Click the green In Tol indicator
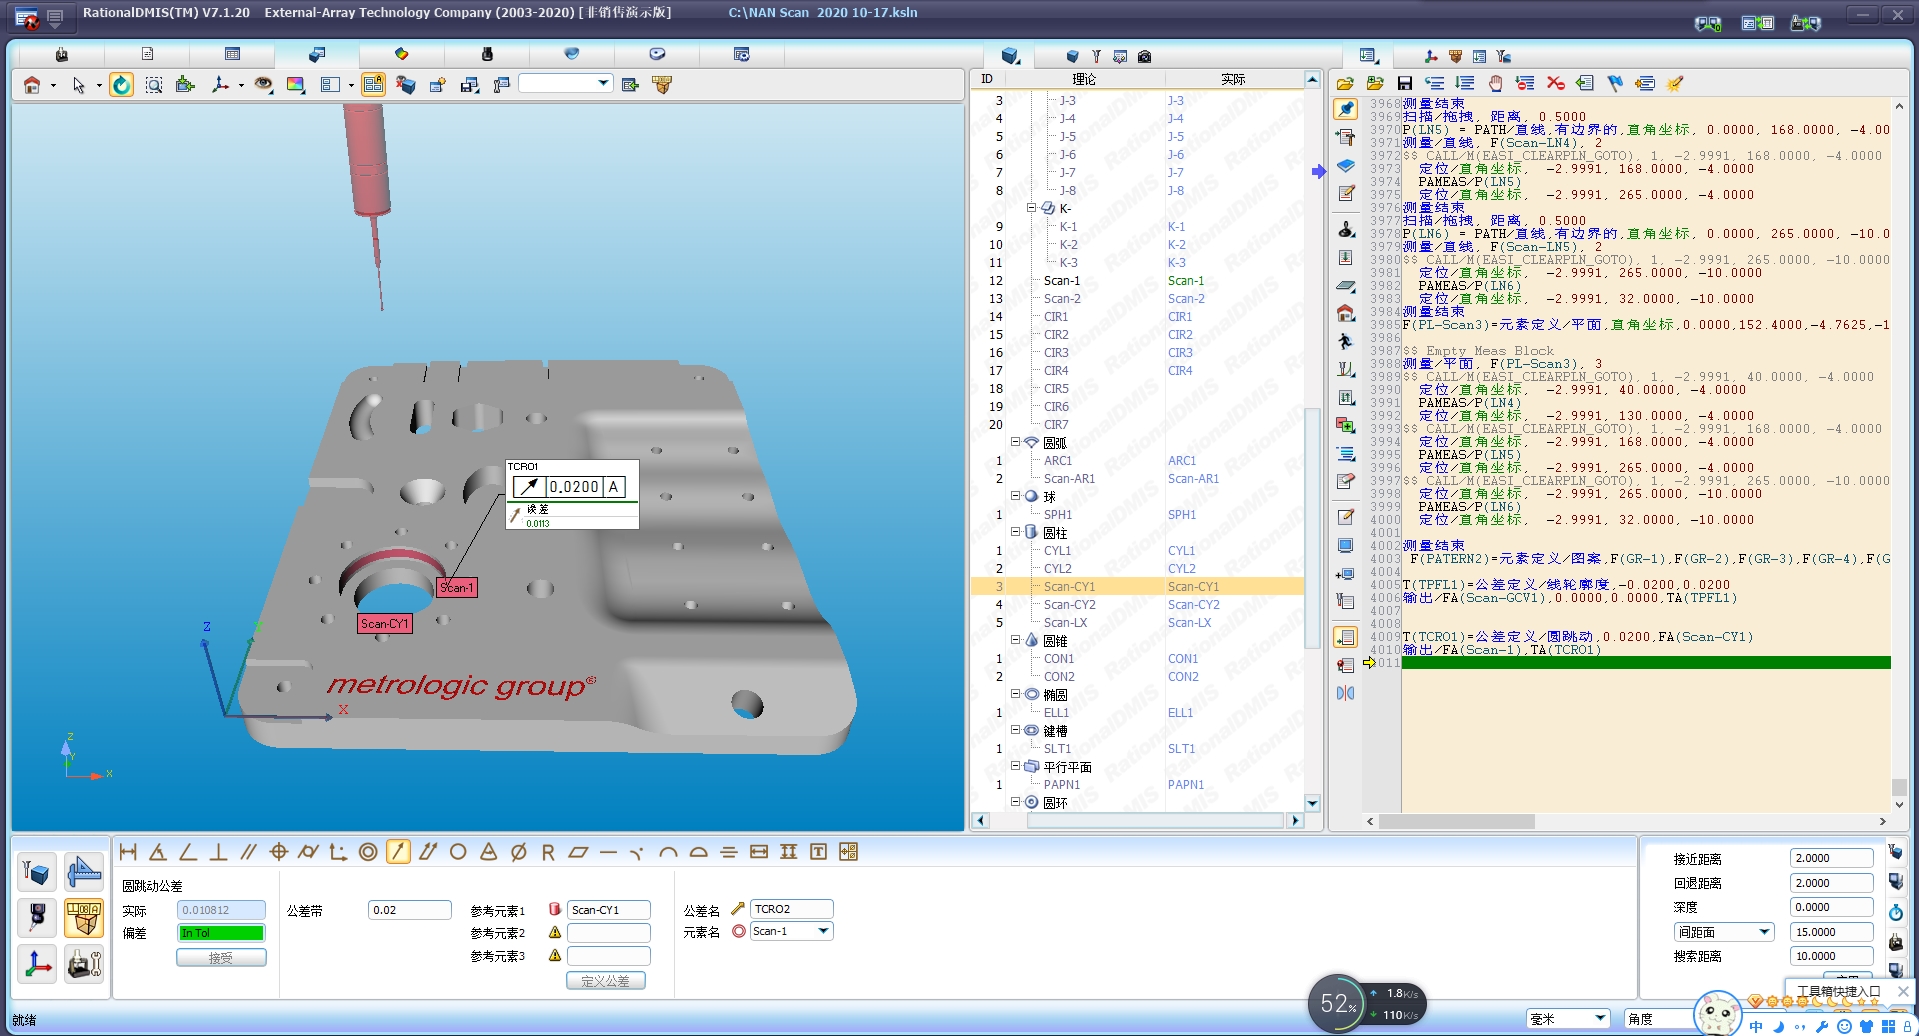Viewport: 1919px width, 1036px height. click(221, 933)
